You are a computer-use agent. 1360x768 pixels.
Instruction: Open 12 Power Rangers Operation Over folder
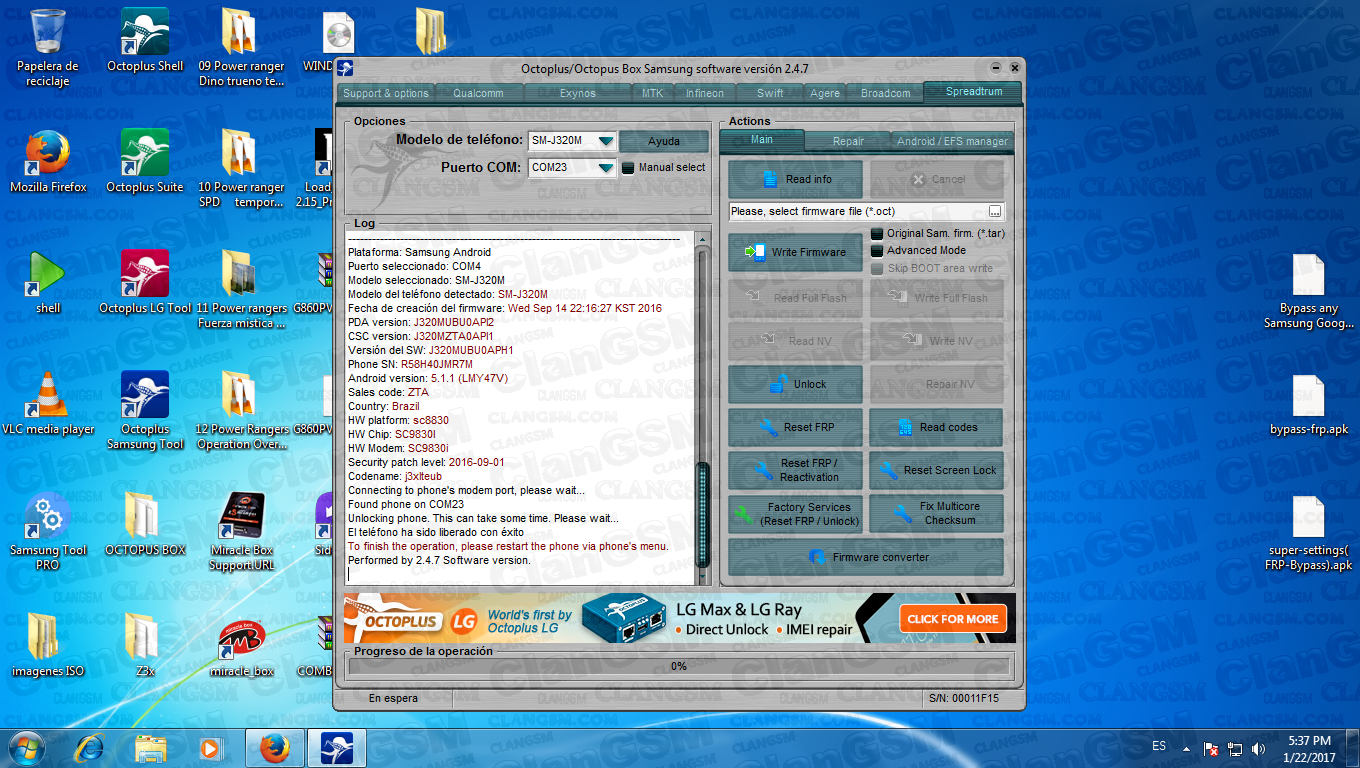241,410
